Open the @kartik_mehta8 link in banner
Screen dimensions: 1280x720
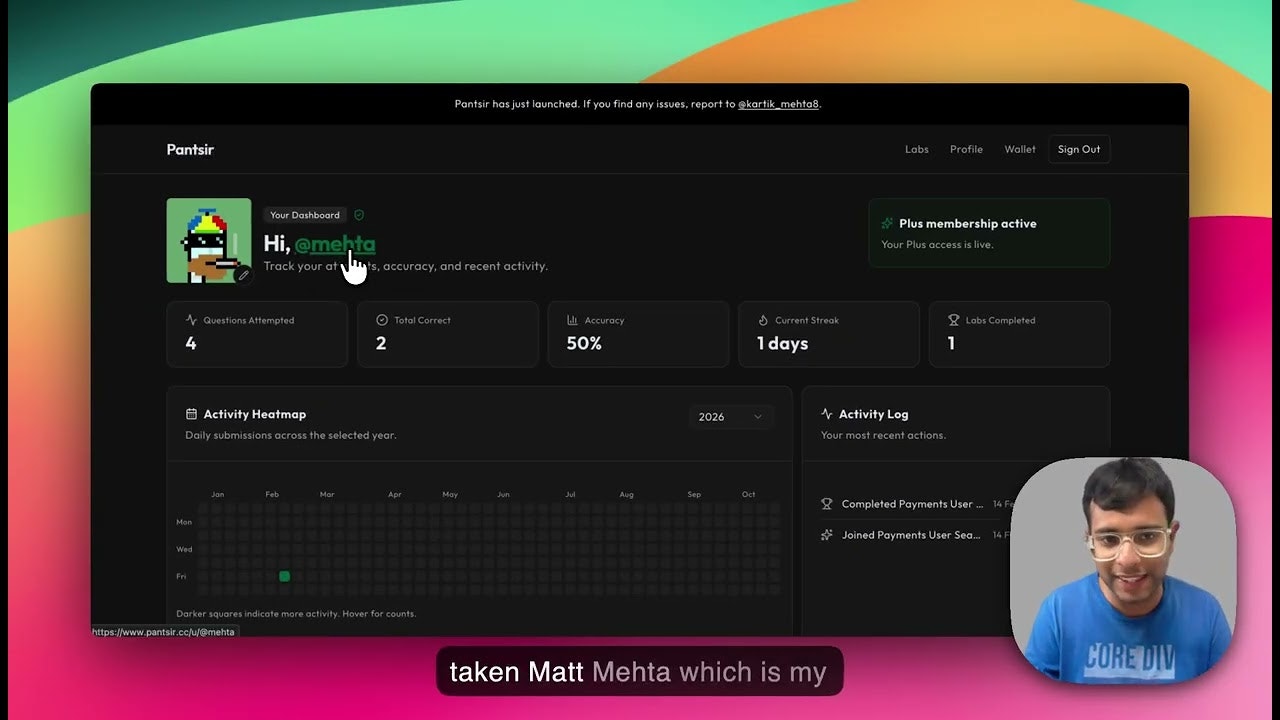(778, 104)
